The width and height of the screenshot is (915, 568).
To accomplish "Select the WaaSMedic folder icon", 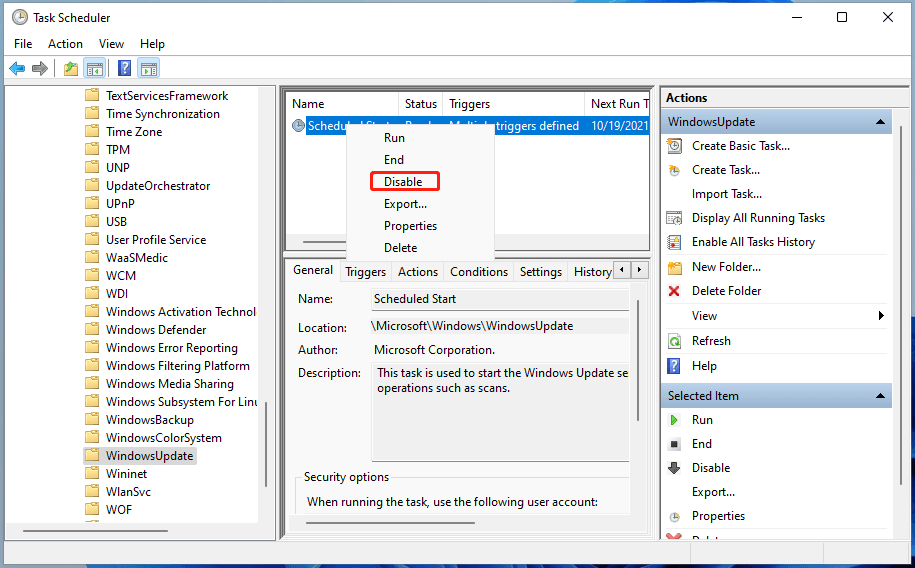I will click(92, 257).
